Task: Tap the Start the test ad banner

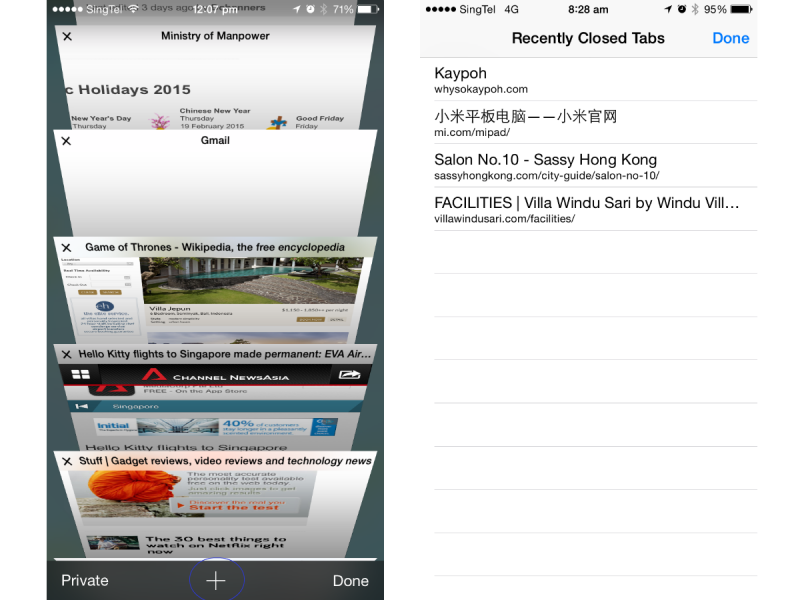Action: [x=235, y=506]
